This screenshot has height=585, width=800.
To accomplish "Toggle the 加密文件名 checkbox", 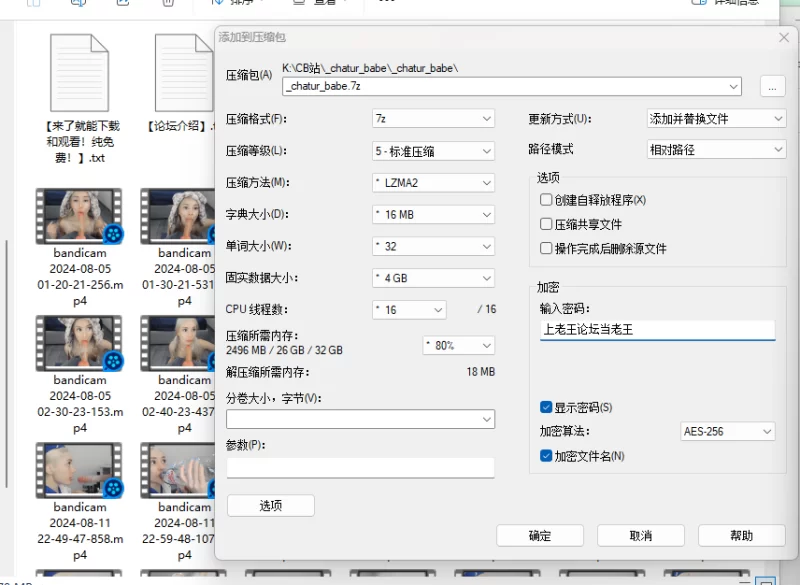I will pyautogui.click(x=546, y=456).
